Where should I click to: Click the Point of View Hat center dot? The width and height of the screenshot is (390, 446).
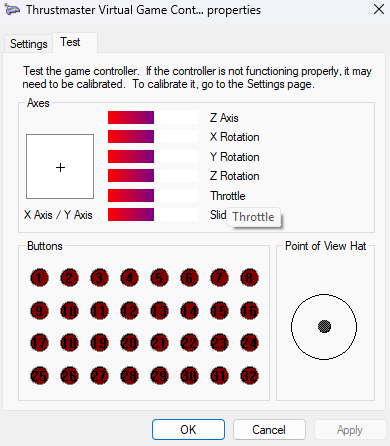pos(324,326)
